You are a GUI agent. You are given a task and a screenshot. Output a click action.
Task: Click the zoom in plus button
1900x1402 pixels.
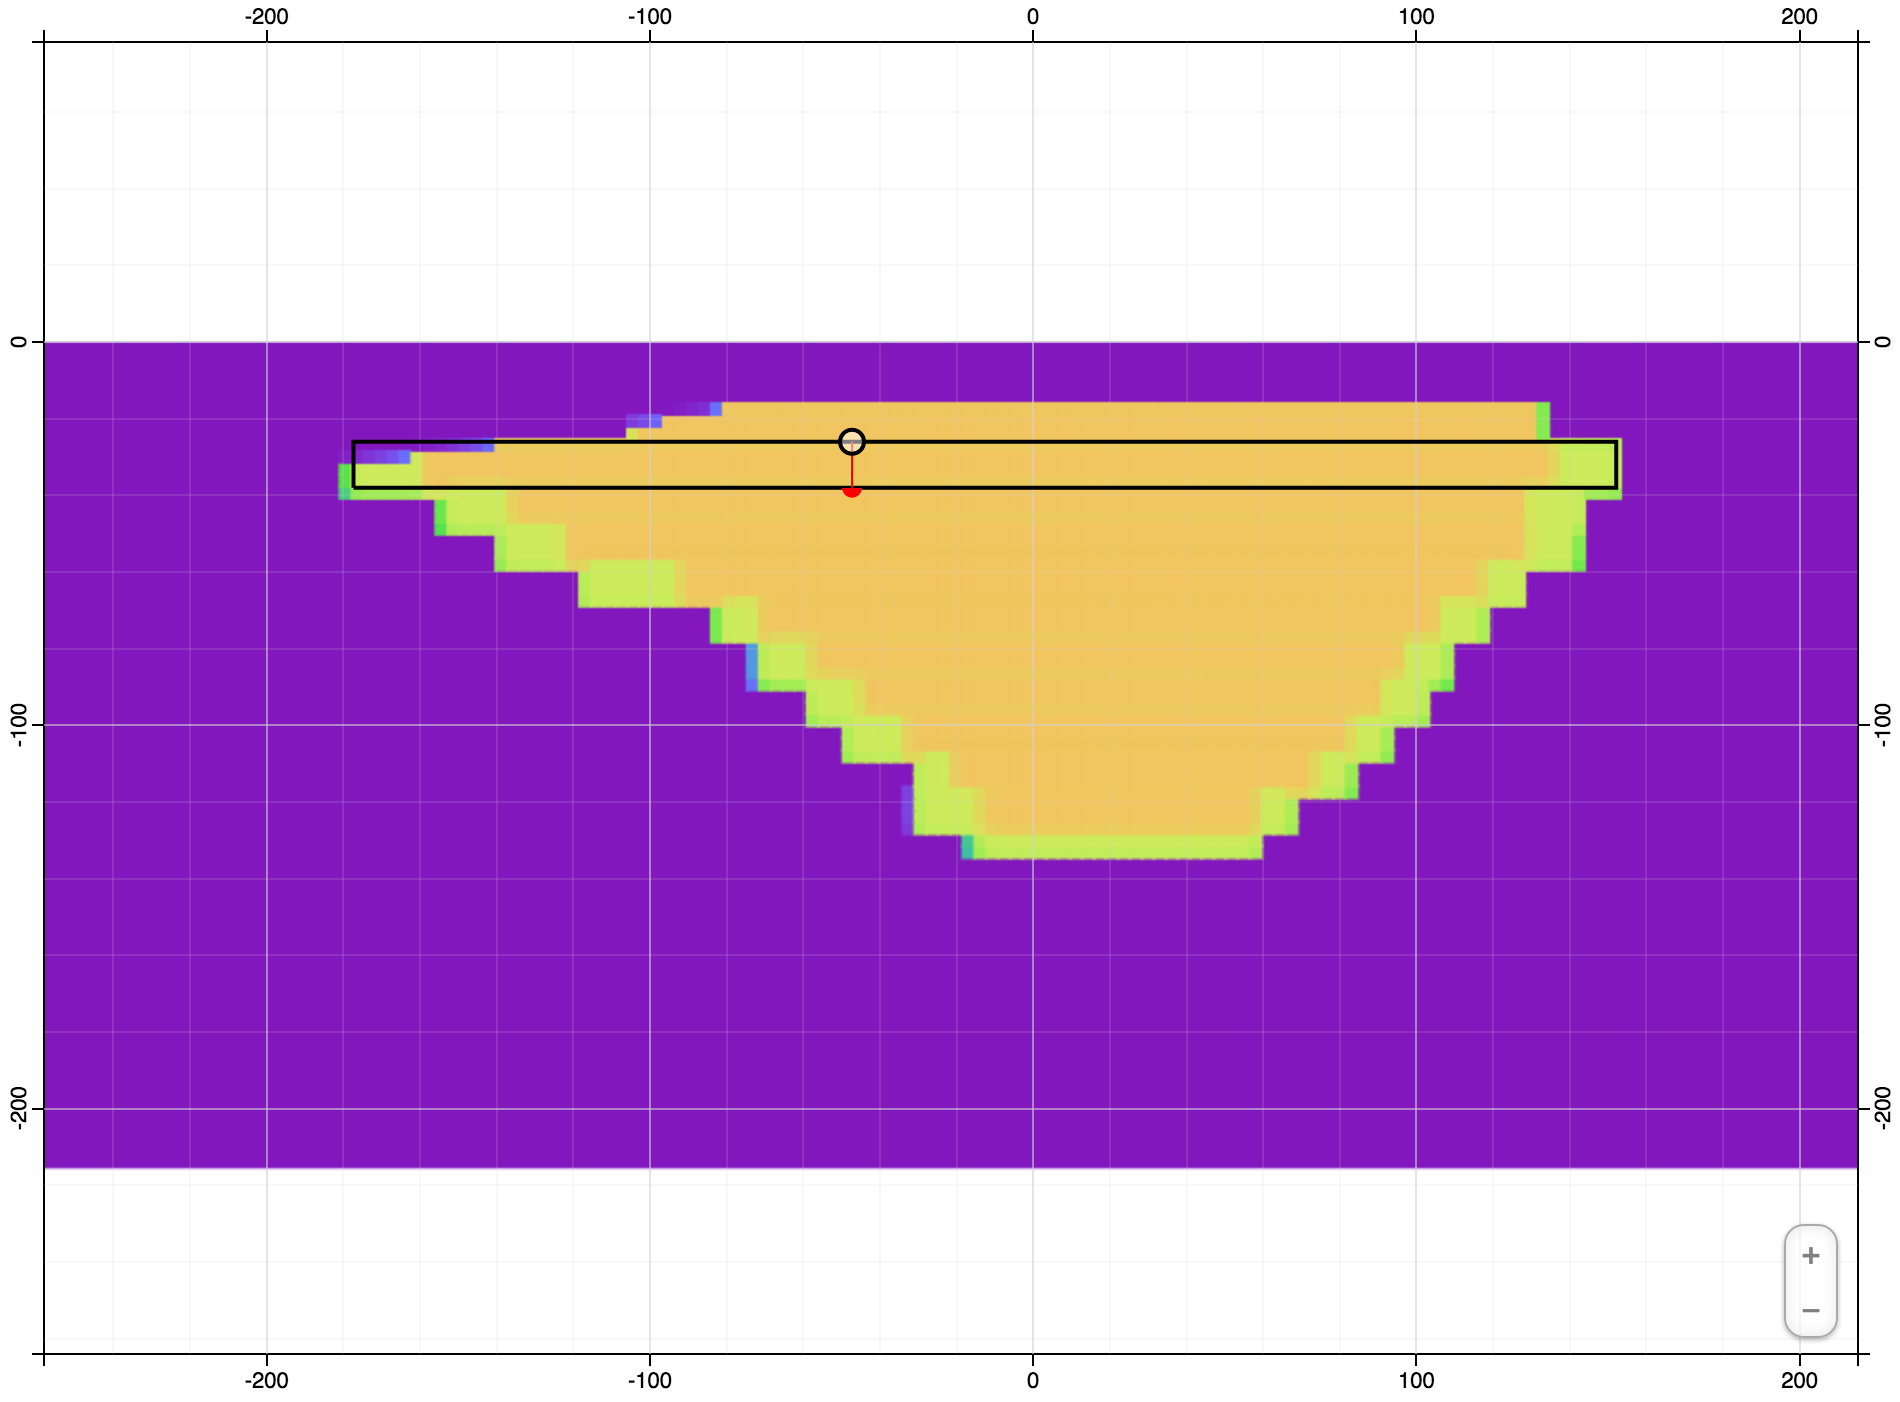[x=1812, y=1253]
